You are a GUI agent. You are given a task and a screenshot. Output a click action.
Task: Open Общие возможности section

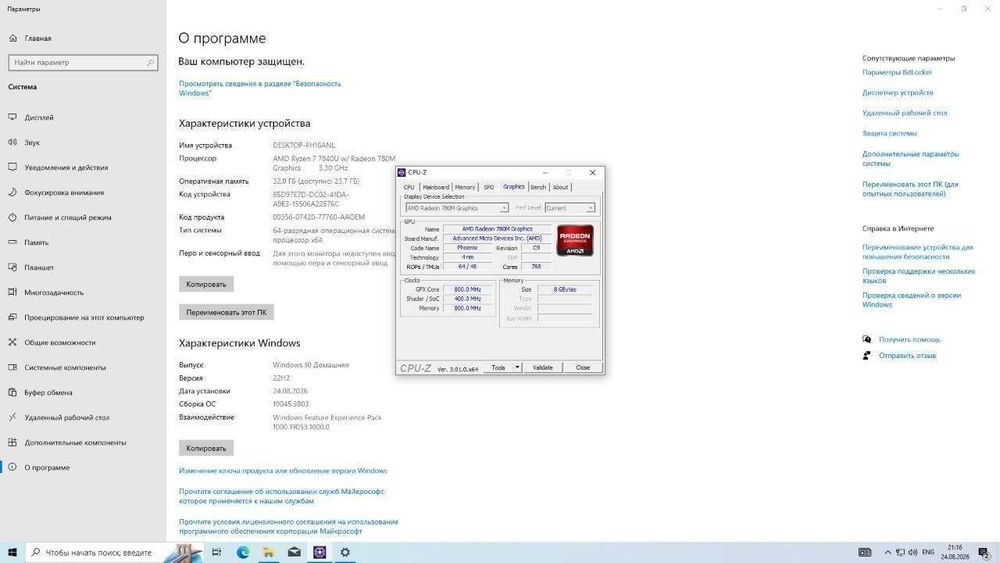[60, 342]
